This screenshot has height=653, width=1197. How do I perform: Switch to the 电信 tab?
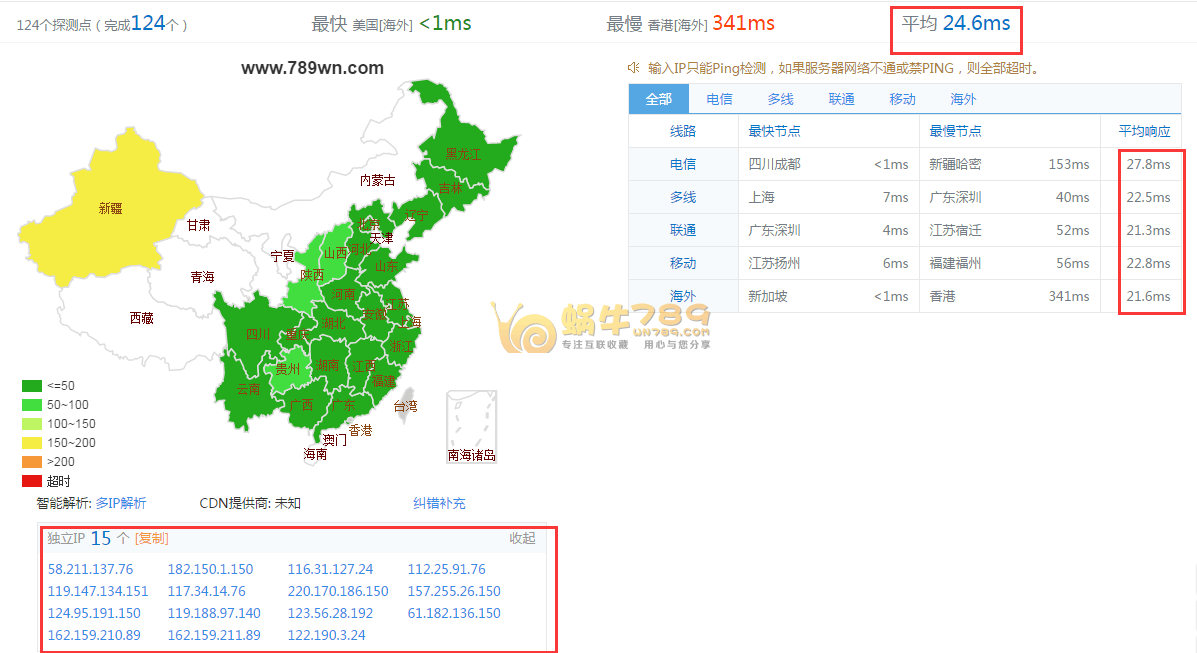(x=719, y=99)
